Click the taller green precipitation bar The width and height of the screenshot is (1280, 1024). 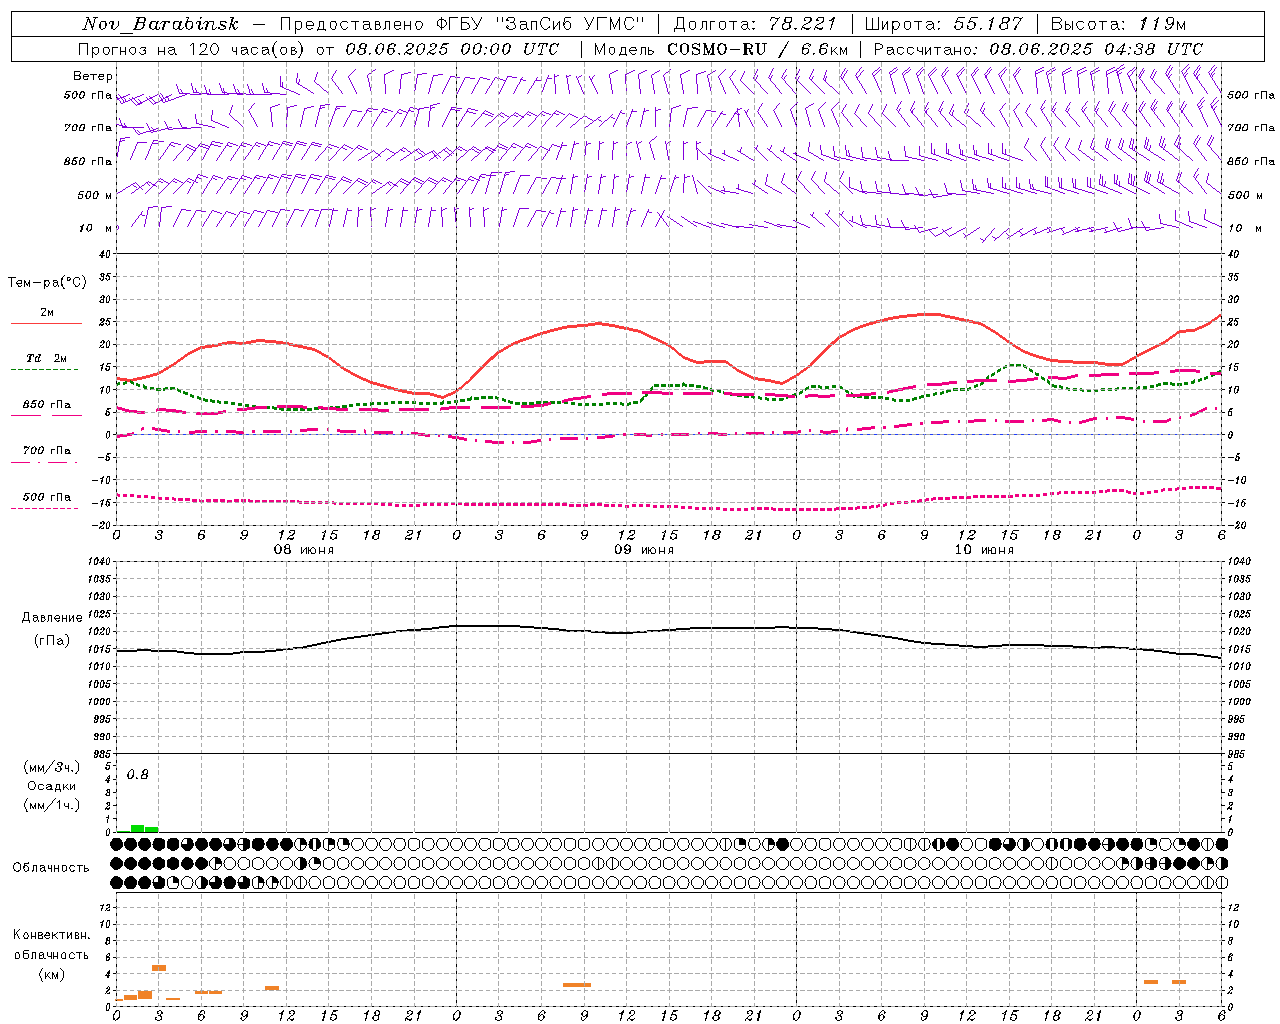coord(137,828)
